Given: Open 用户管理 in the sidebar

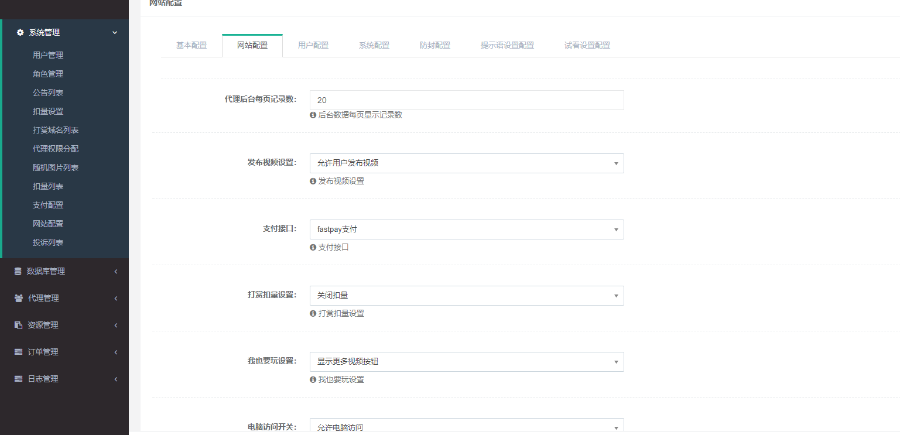Looking at the screenshot, I should 48,56.
